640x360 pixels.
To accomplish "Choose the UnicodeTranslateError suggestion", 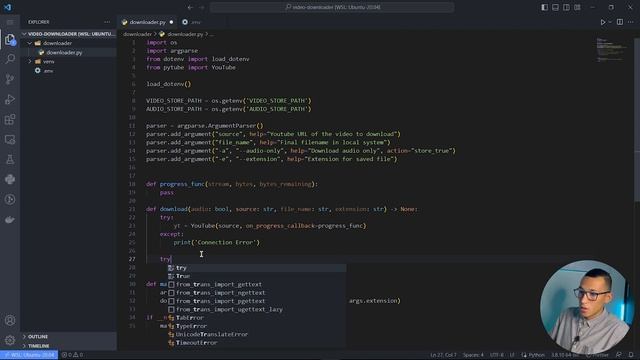I will [x=256, y=334].
